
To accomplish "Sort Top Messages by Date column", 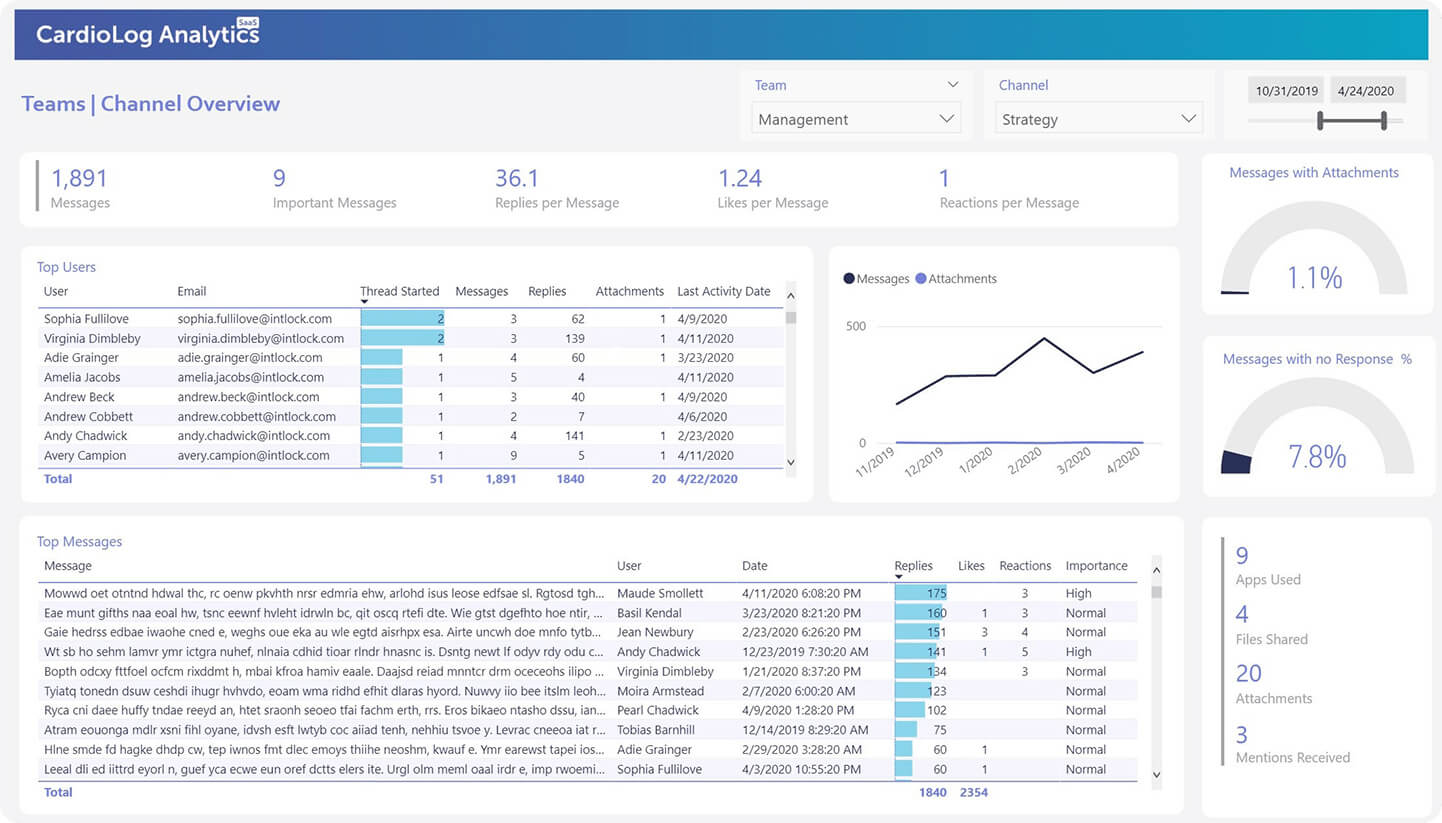I will click(755, 565).
